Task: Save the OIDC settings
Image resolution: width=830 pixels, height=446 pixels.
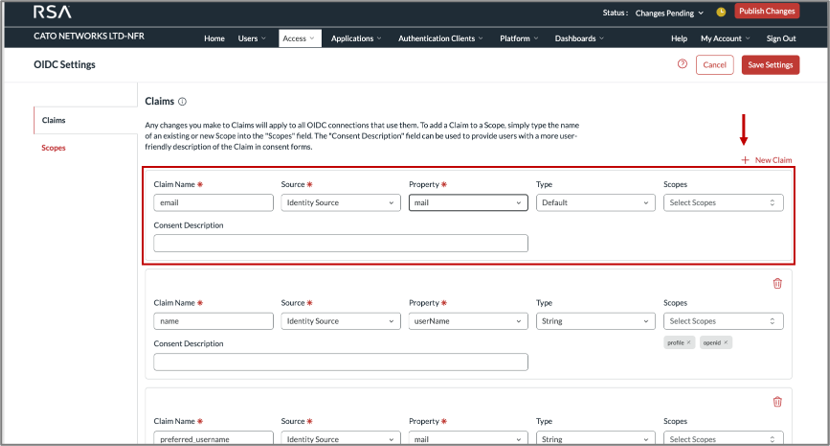Action: coord(770,65)
